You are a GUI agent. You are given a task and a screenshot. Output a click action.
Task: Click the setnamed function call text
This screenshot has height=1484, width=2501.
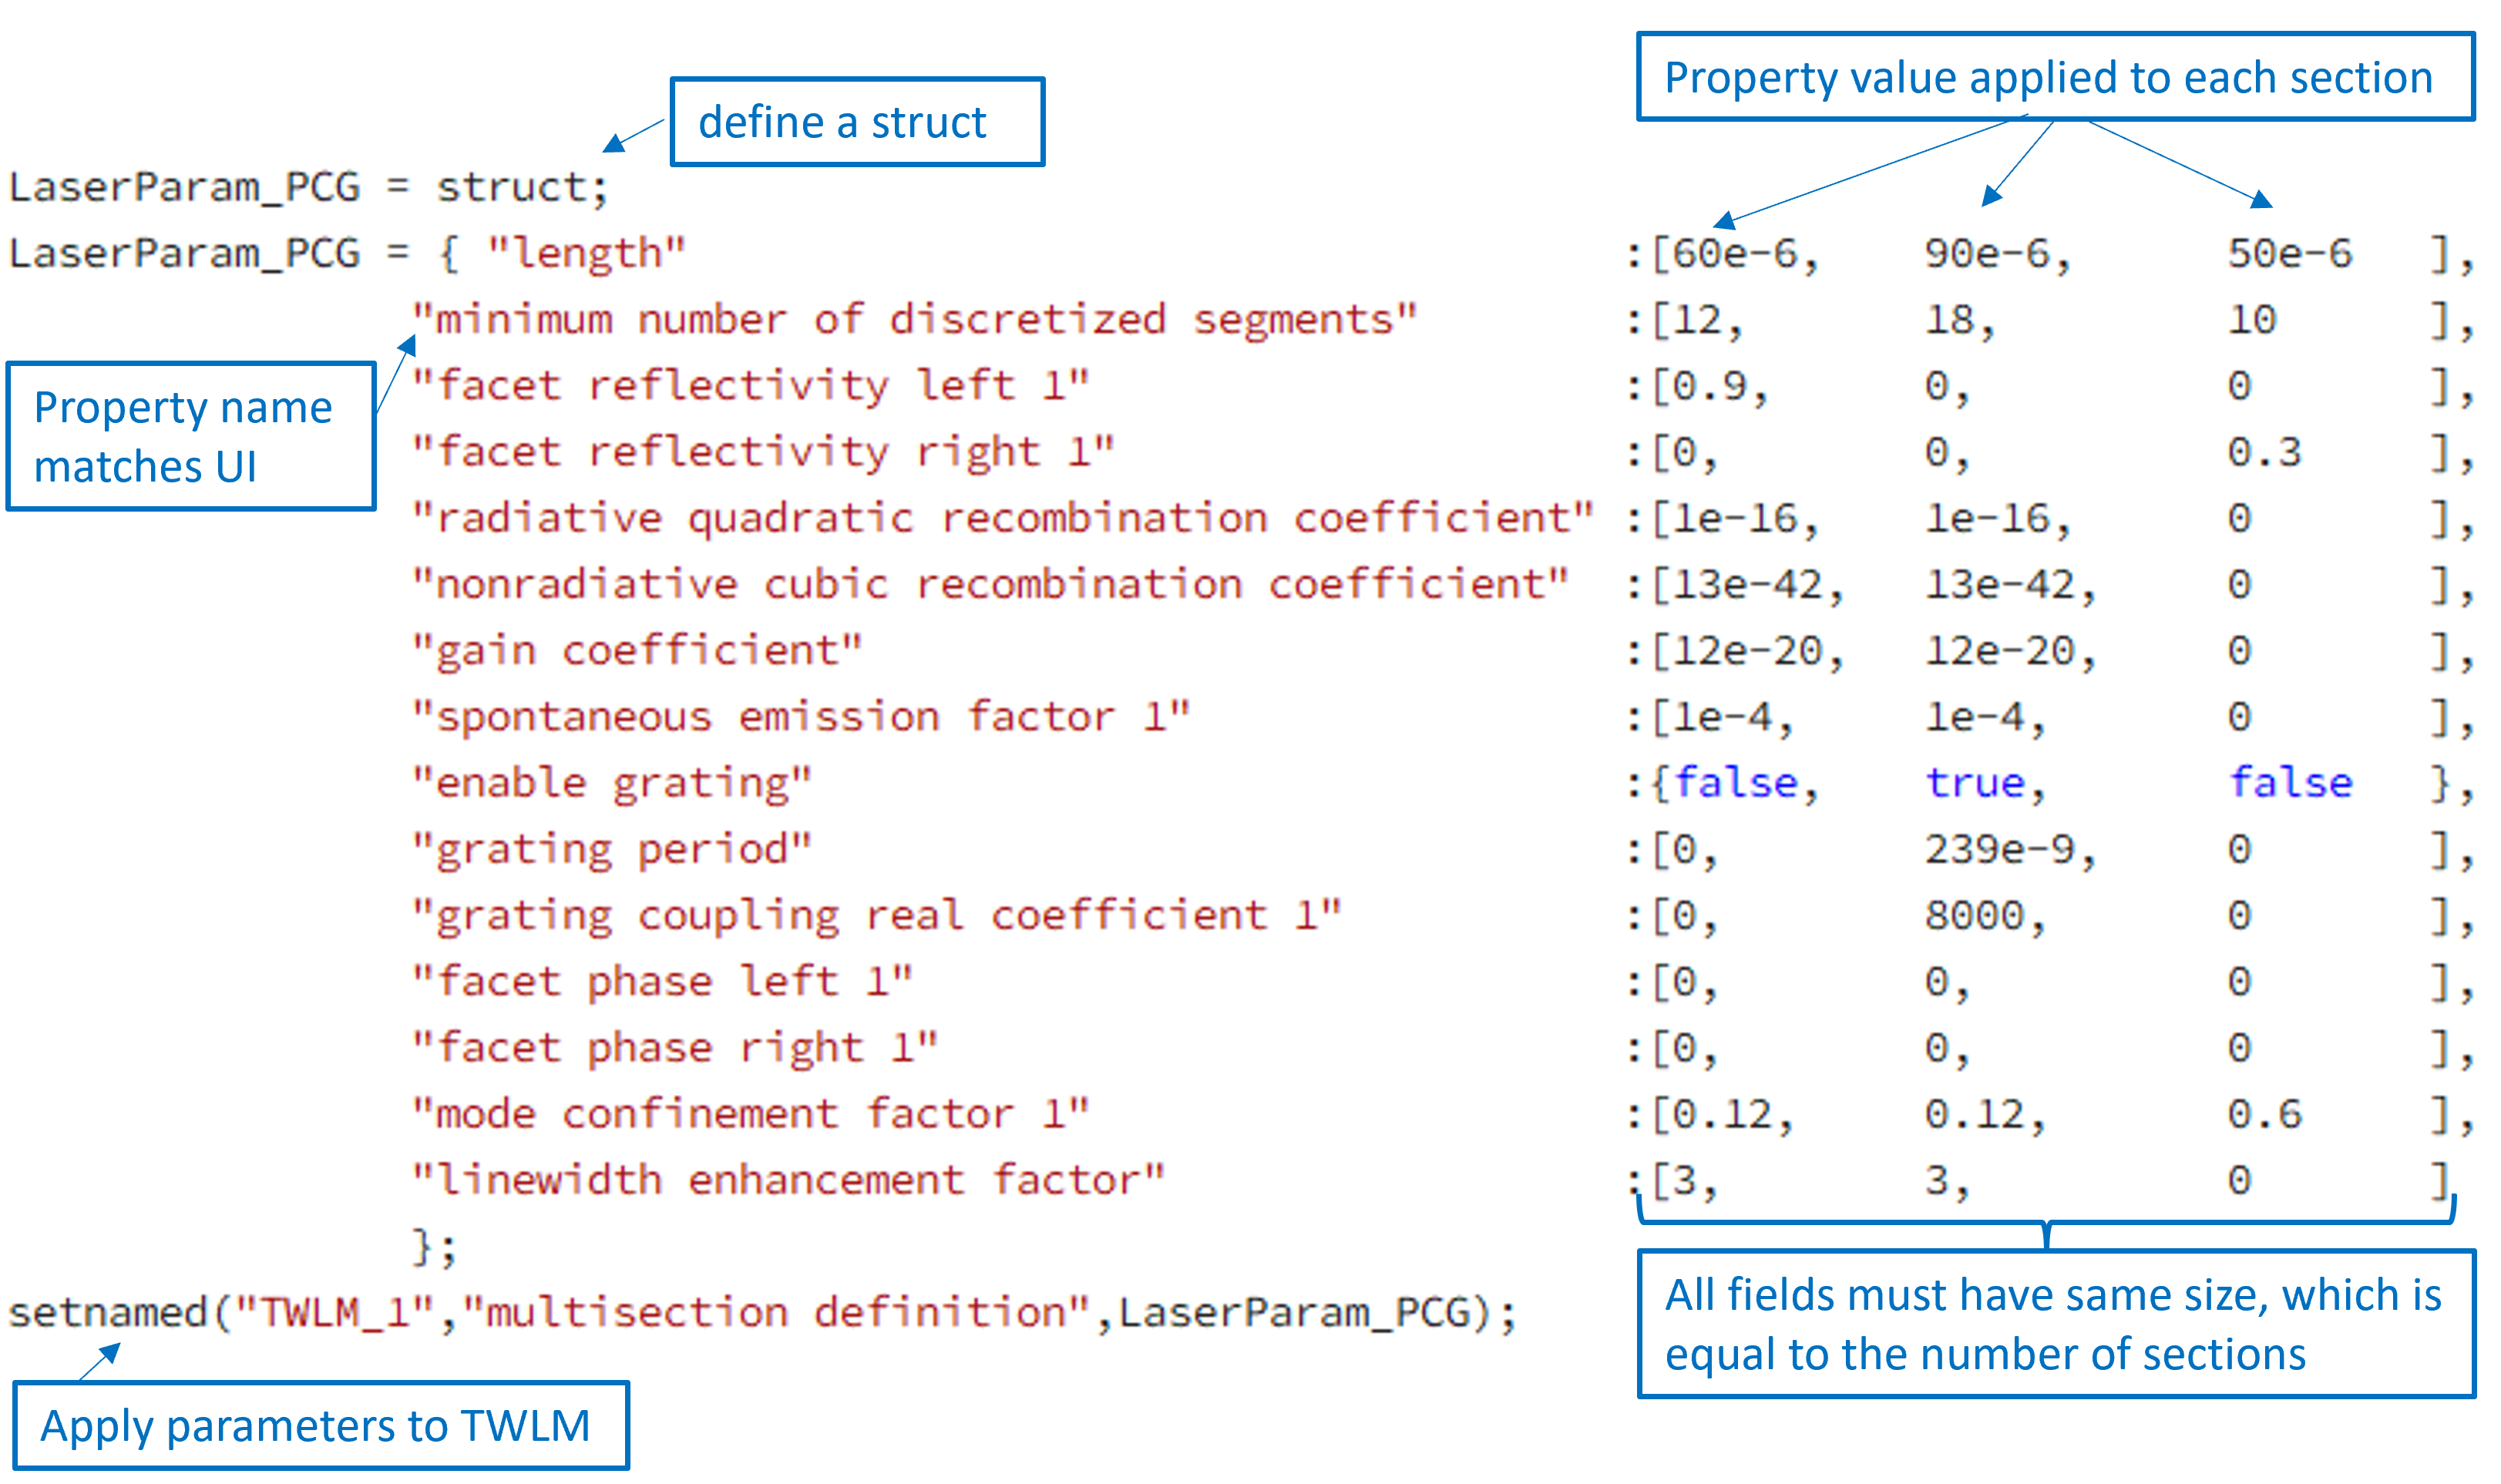pos(108,1313)
